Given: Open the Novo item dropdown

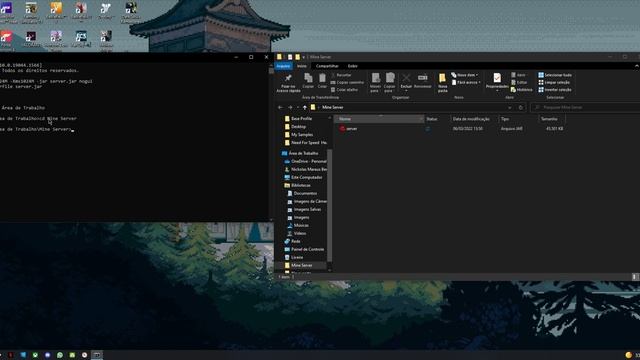Looking at the screenshot, I should tap(465, 75).
